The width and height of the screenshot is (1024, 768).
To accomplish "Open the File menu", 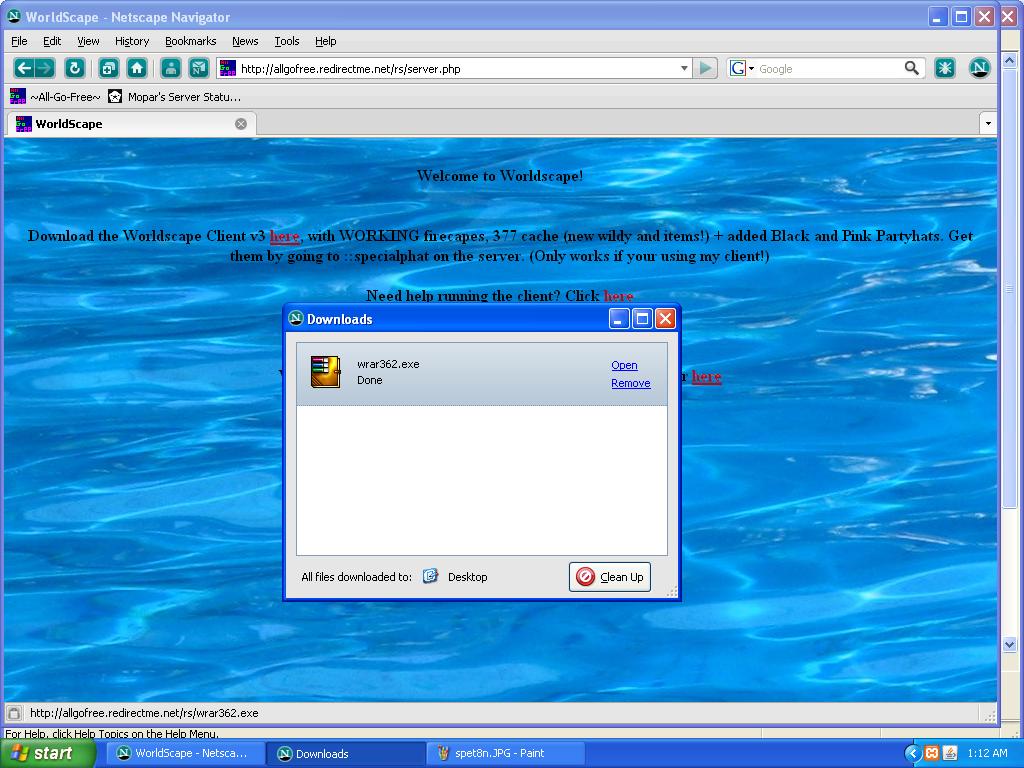I will point(19,41).
